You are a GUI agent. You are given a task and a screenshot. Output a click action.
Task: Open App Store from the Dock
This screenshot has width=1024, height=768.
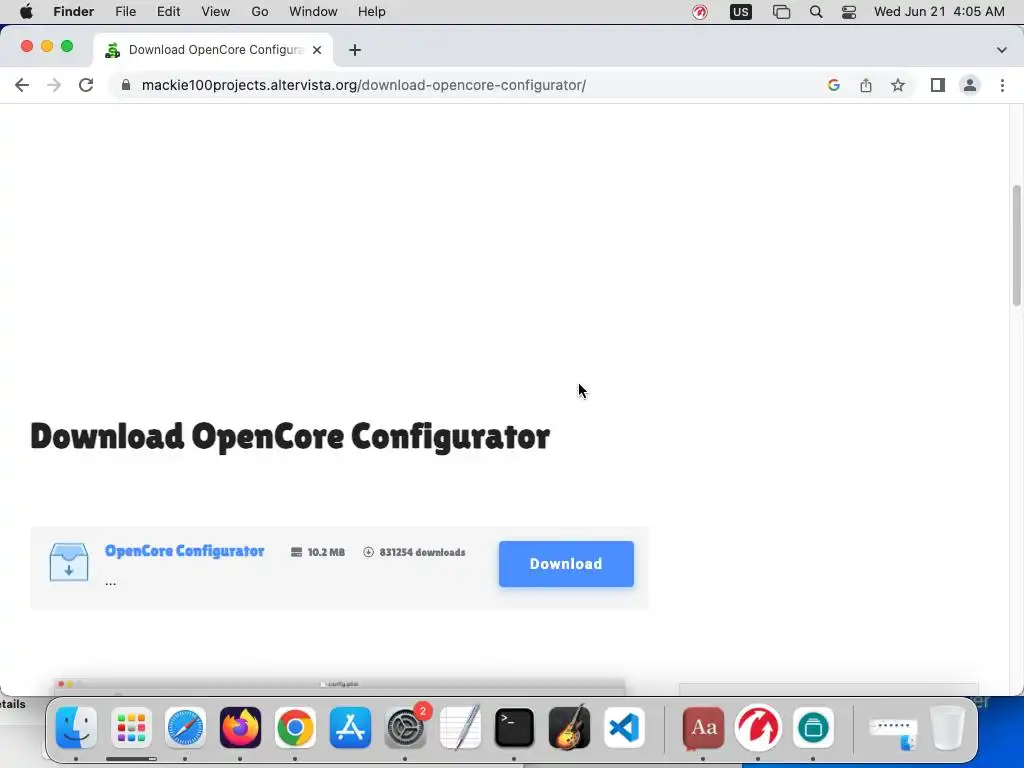[350, 728]
